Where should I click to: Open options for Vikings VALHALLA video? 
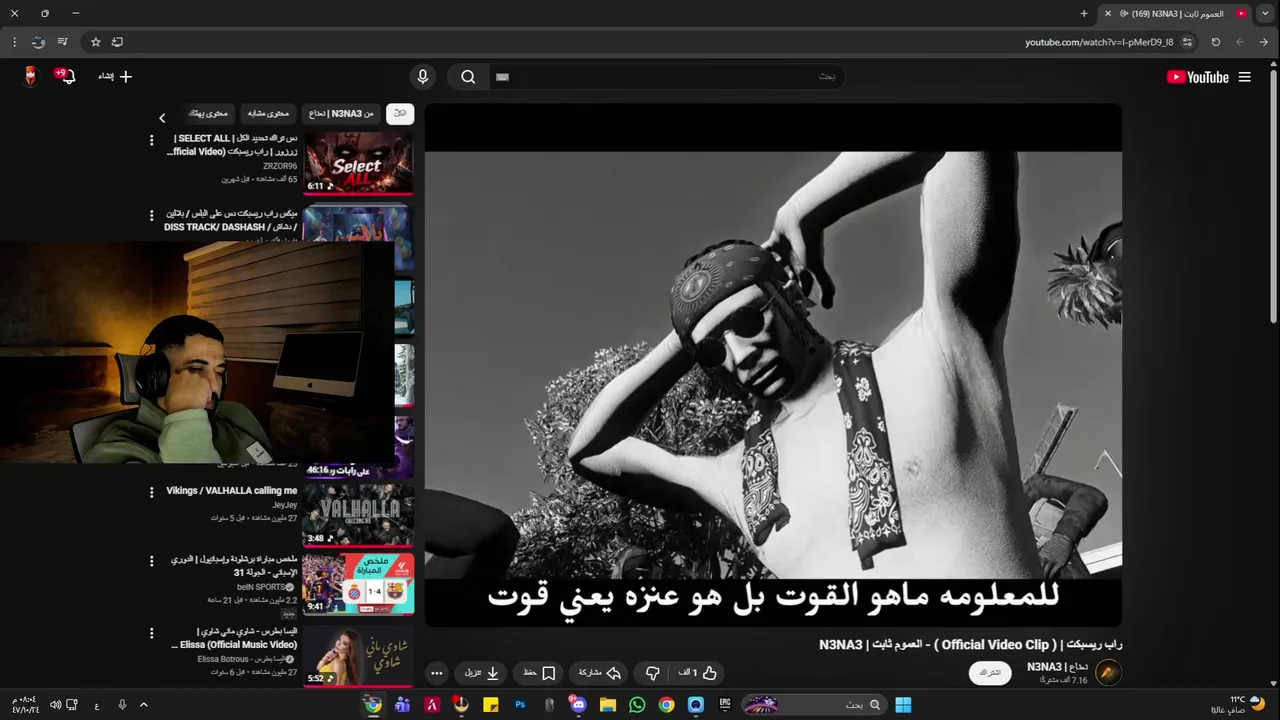pyautogui.click(x=151, y=492)
